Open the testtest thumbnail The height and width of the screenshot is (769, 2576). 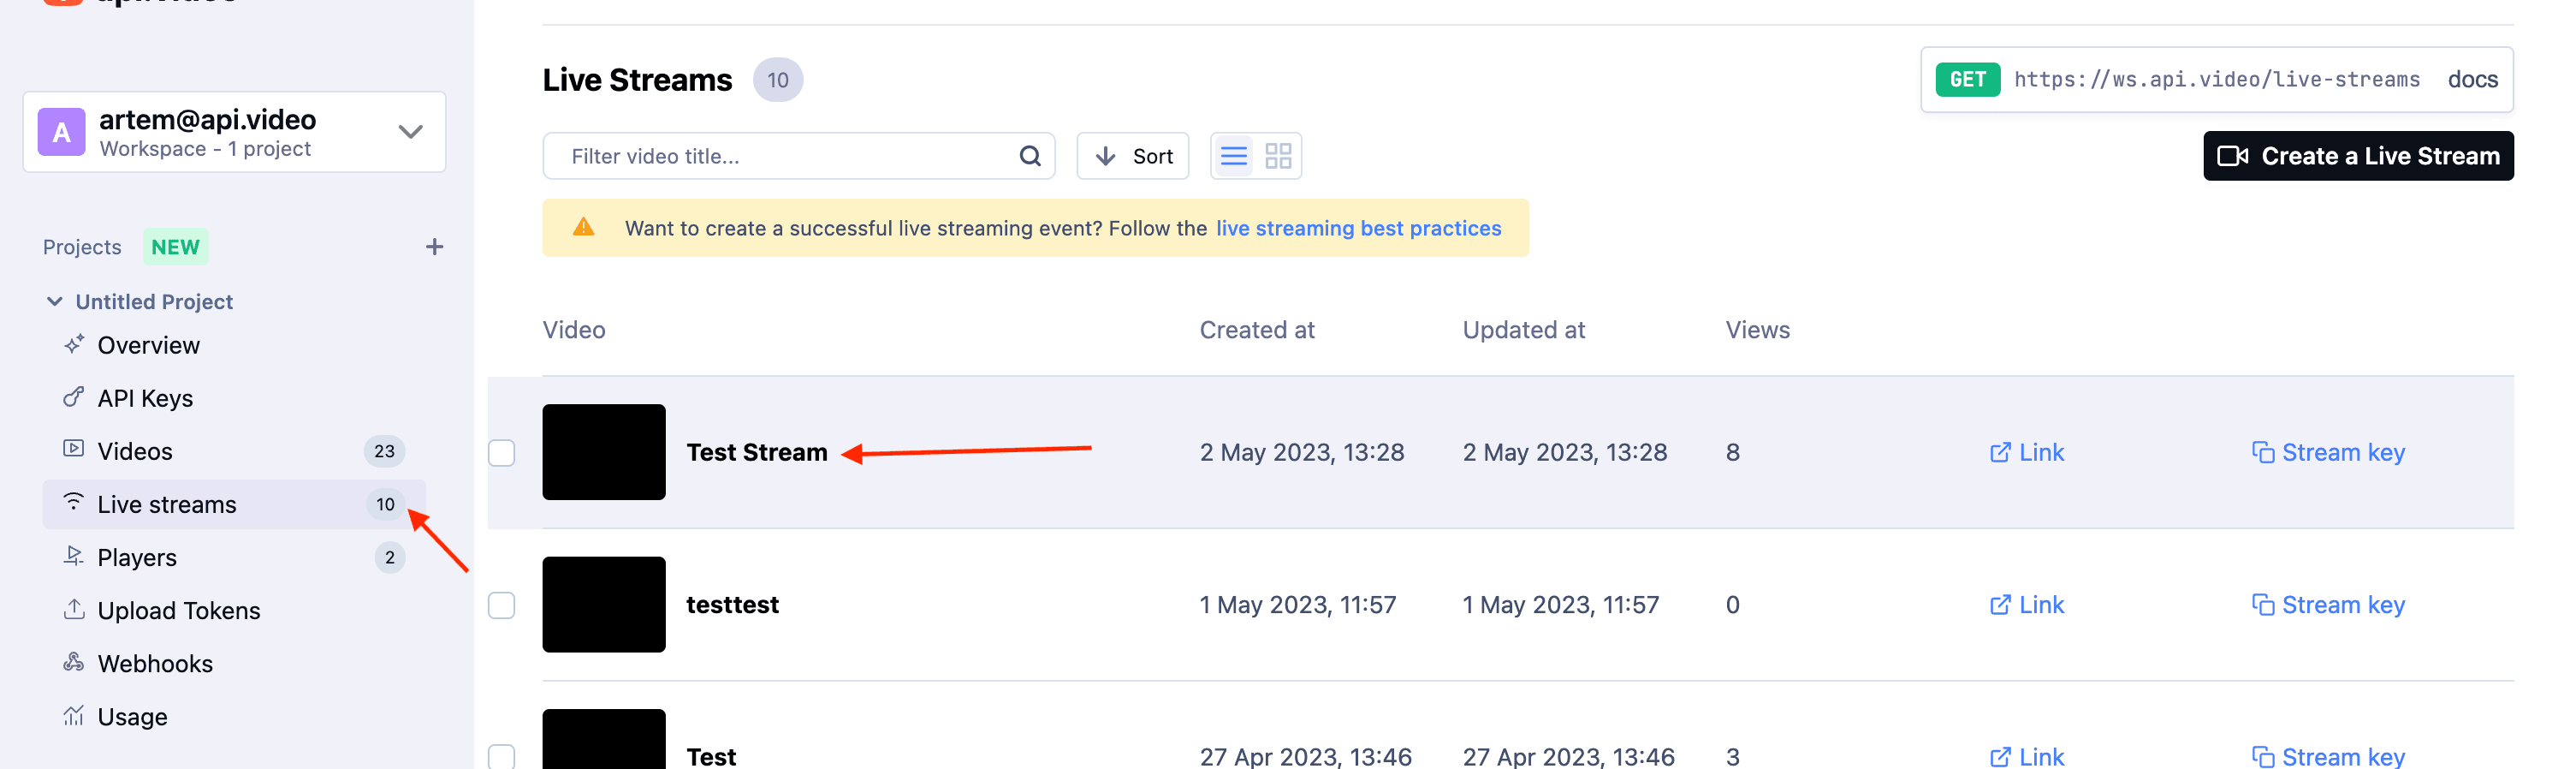[x=604, y=604]
